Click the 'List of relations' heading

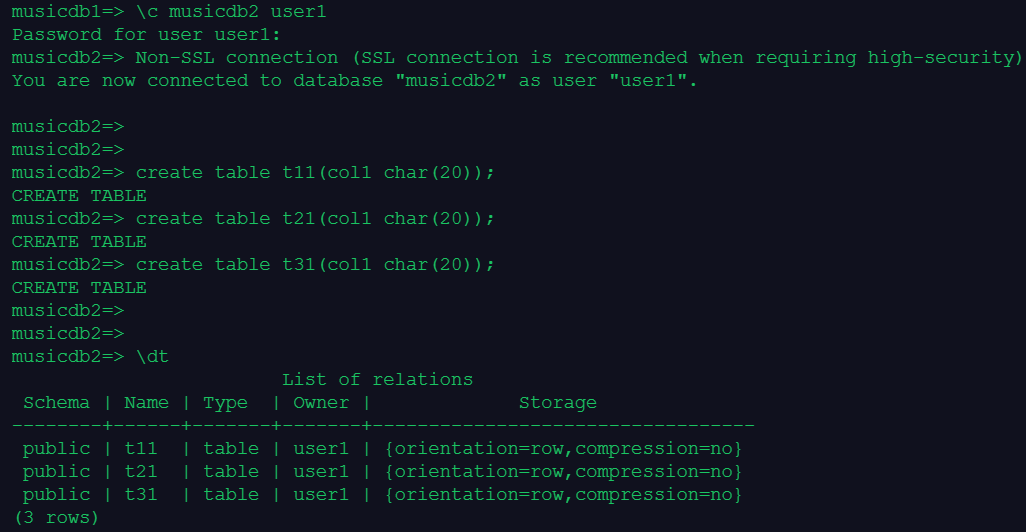click(377, 379)
